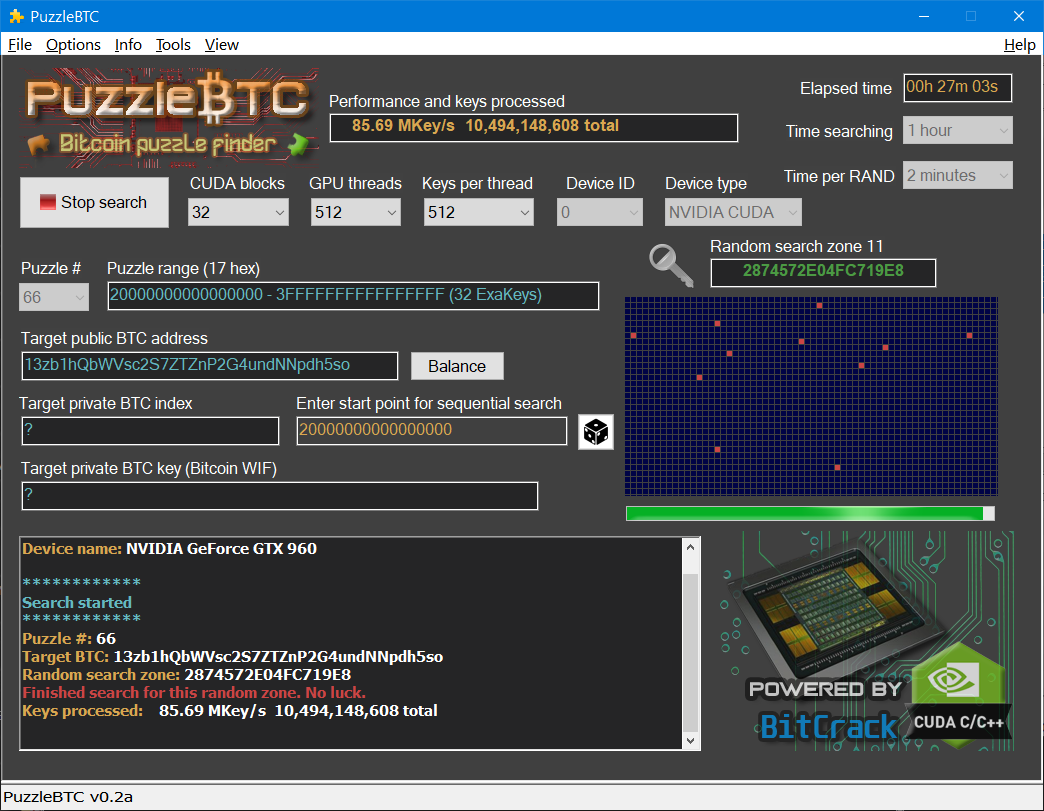Check the address Balance
The width and height of the screenshot is (1044, 811).
[457, 366]
